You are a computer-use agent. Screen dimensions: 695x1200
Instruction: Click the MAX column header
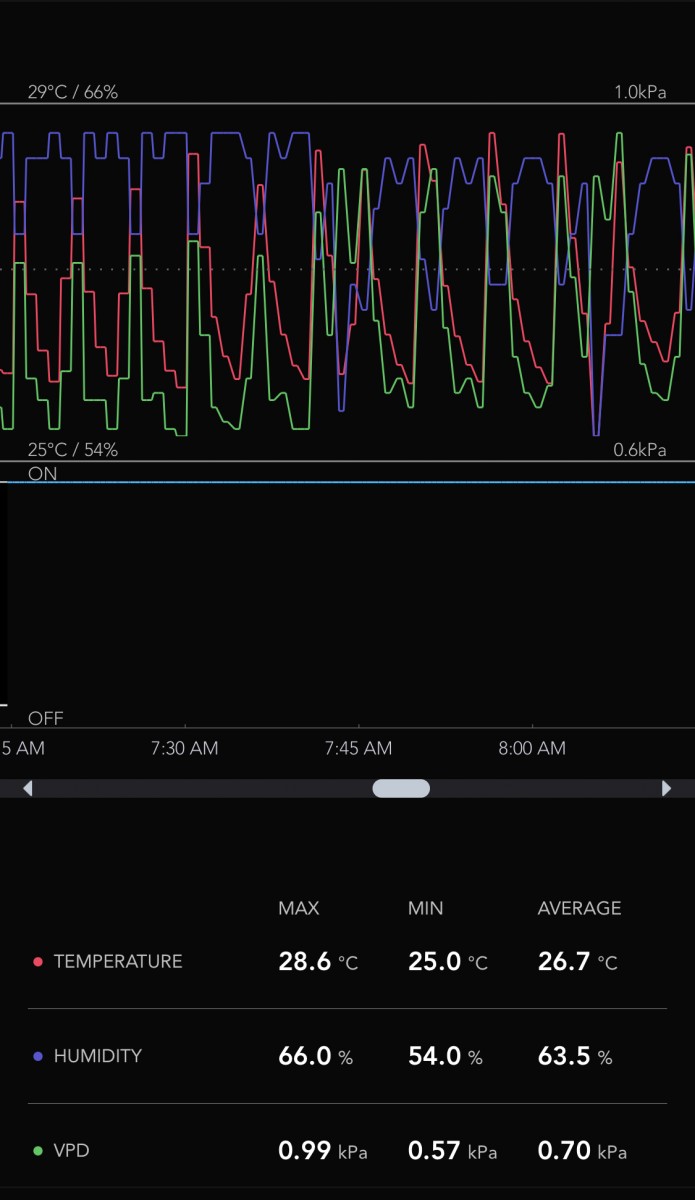[298, 908]
